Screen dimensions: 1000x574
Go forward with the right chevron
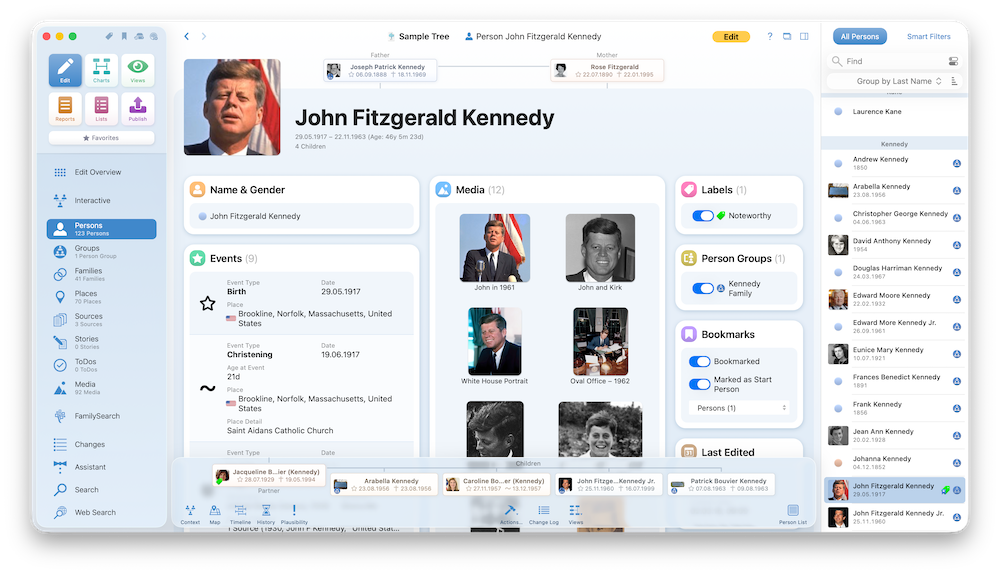click(x=203, y=36)
